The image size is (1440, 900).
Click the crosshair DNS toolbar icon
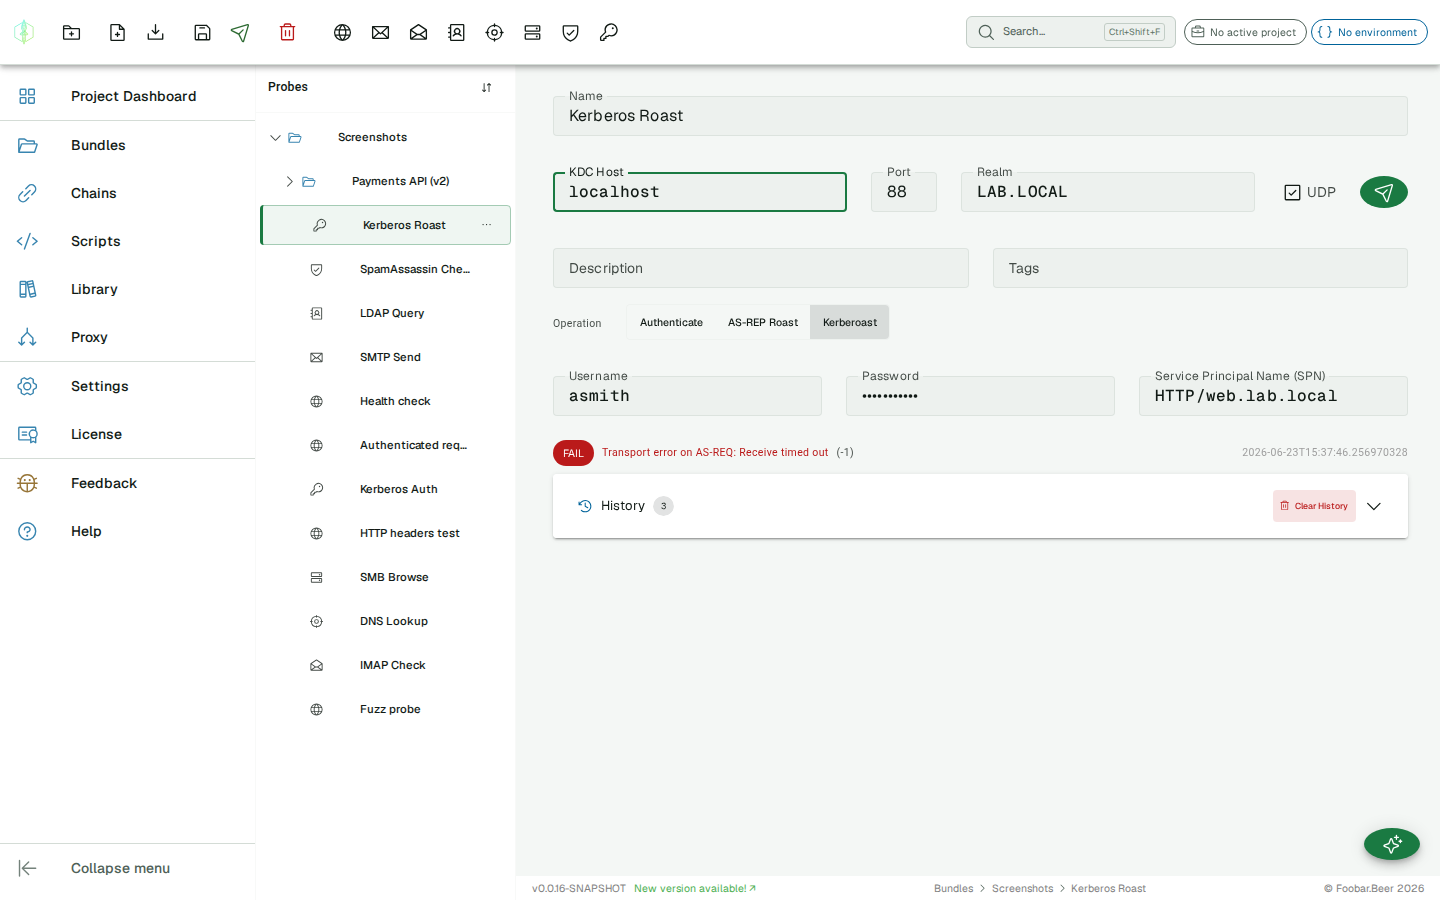494,32
